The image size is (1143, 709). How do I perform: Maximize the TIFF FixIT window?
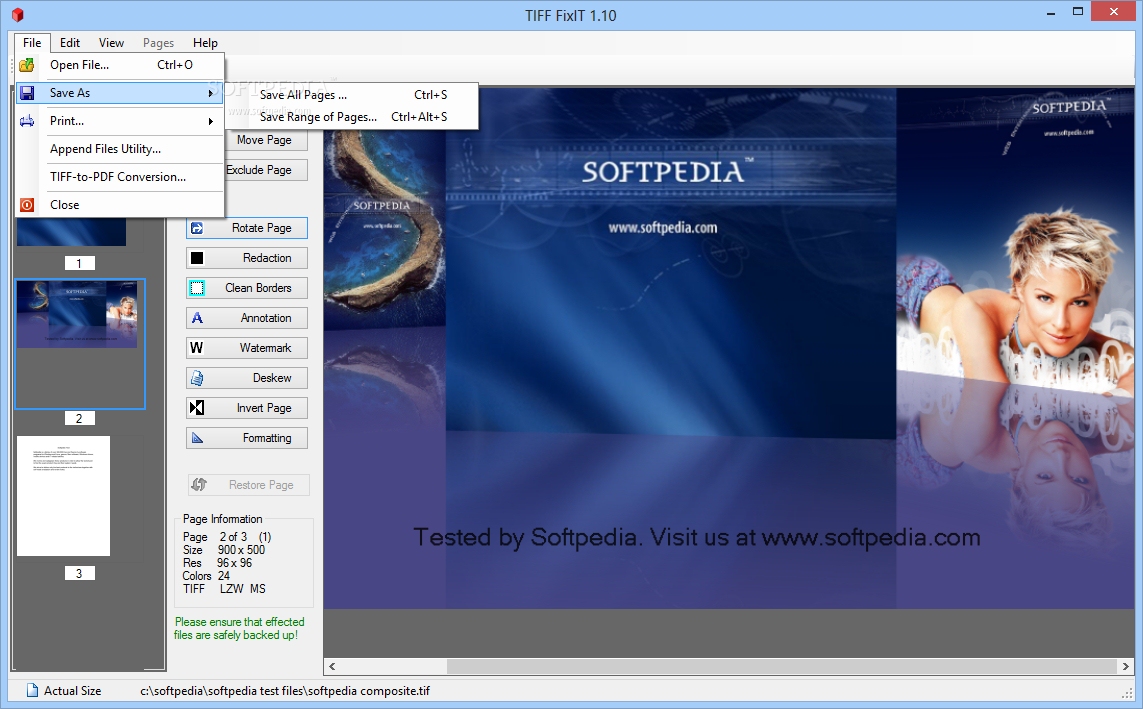[1078, 11]
